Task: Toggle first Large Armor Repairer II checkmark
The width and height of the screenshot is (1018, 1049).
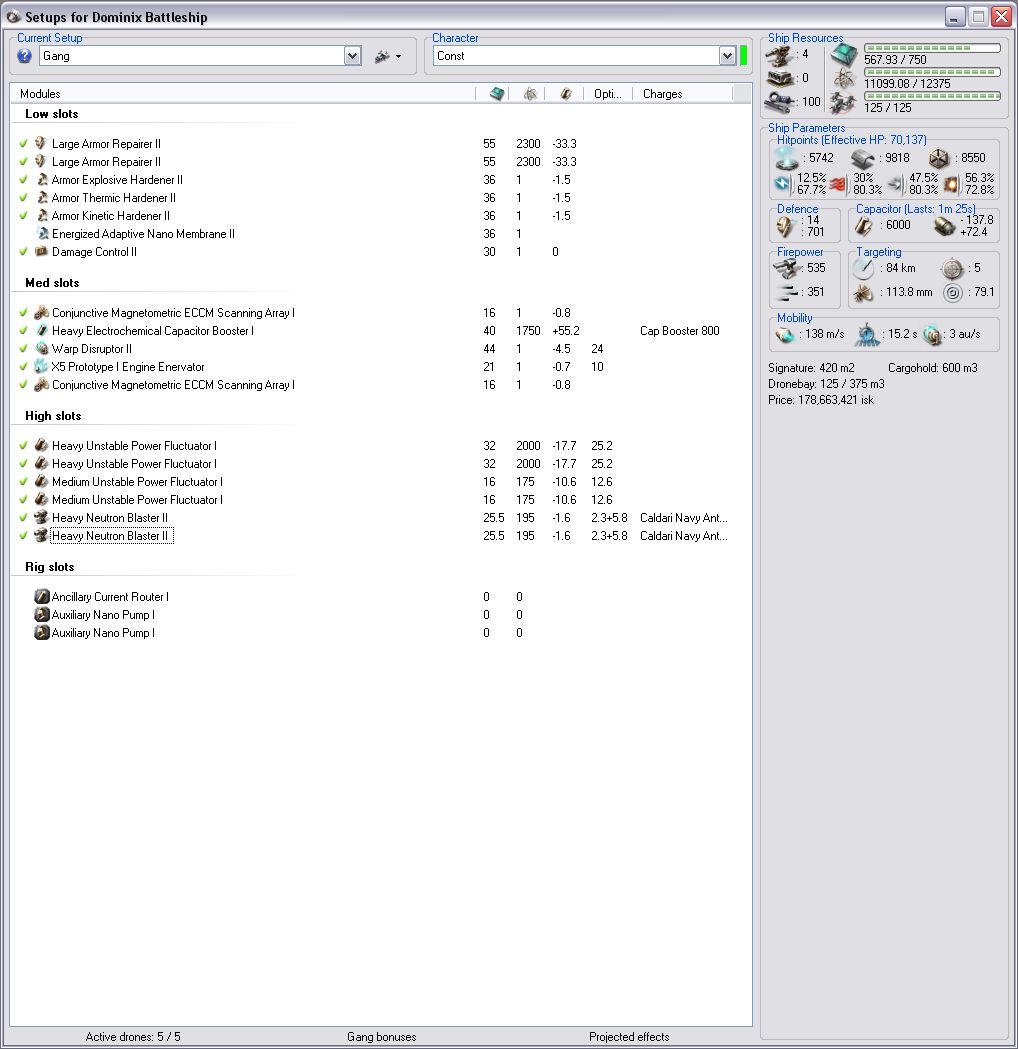Action: tap(23, 143)
